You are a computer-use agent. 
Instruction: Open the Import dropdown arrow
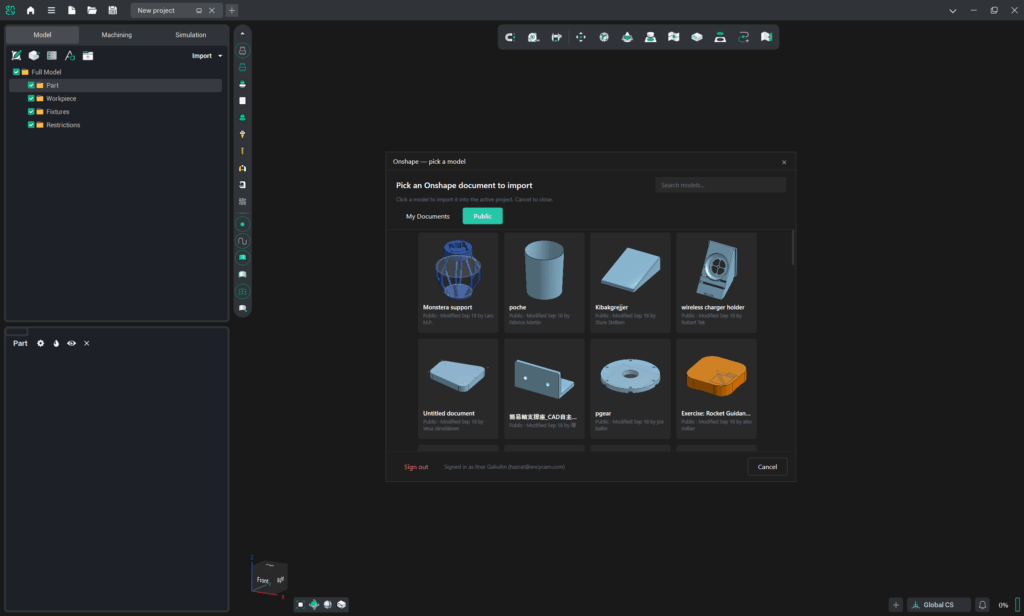pyautogui.click(x=220, y=56)
